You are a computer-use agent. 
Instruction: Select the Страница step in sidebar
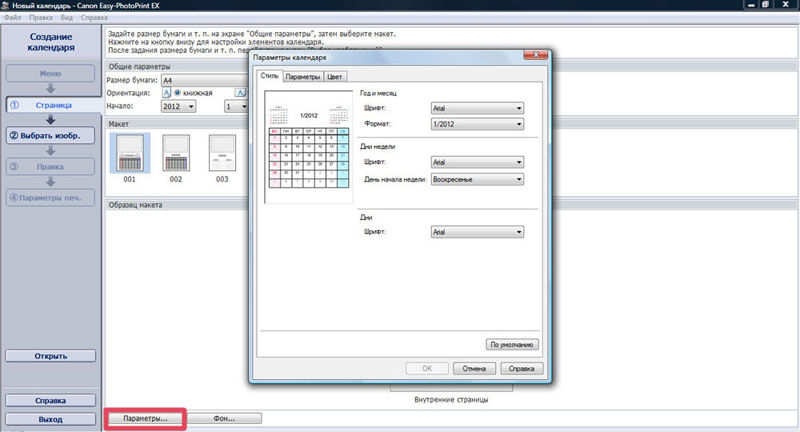(x=54, y=105)
